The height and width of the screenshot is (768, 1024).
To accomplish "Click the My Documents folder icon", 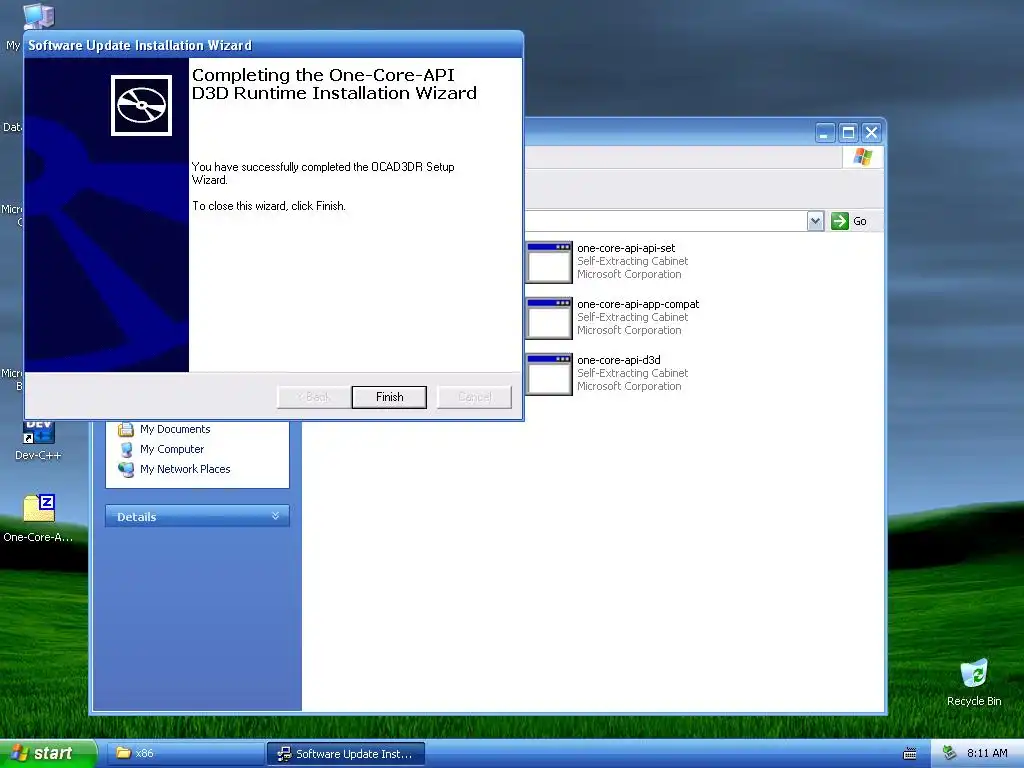I will pos(125,429).
